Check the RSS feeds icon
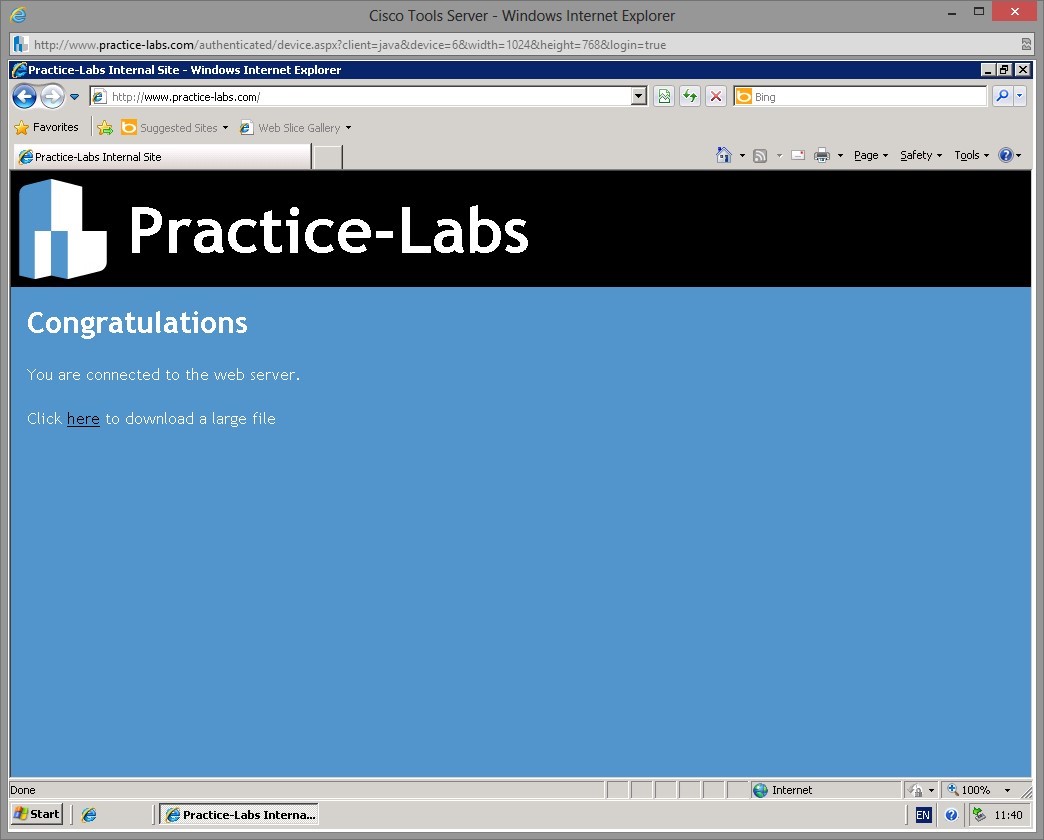 (760, 155)
